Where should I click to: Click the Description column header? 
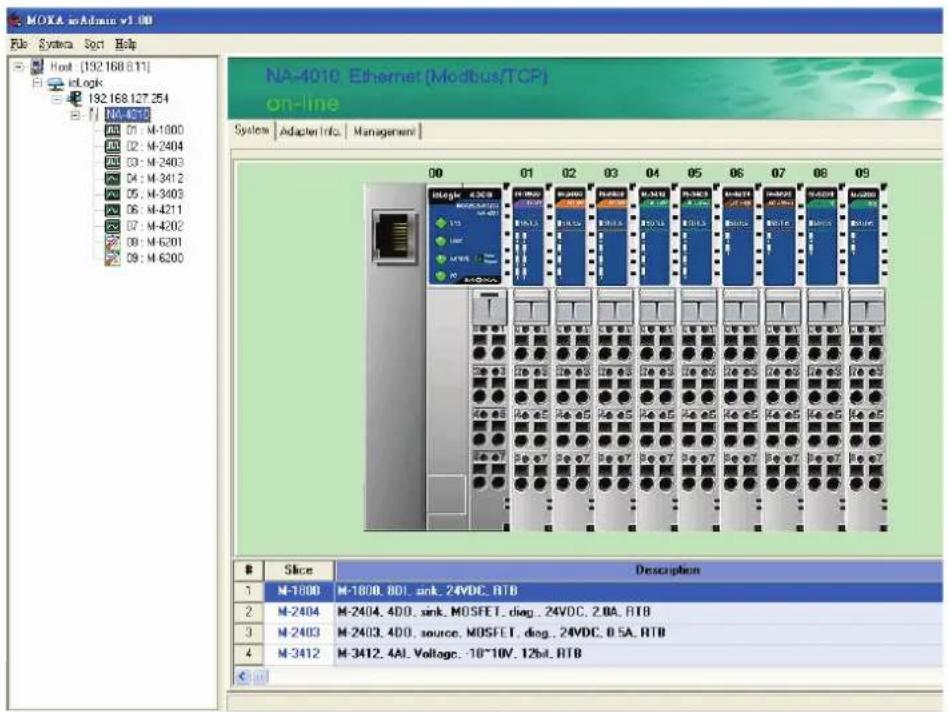coord(639,570)
